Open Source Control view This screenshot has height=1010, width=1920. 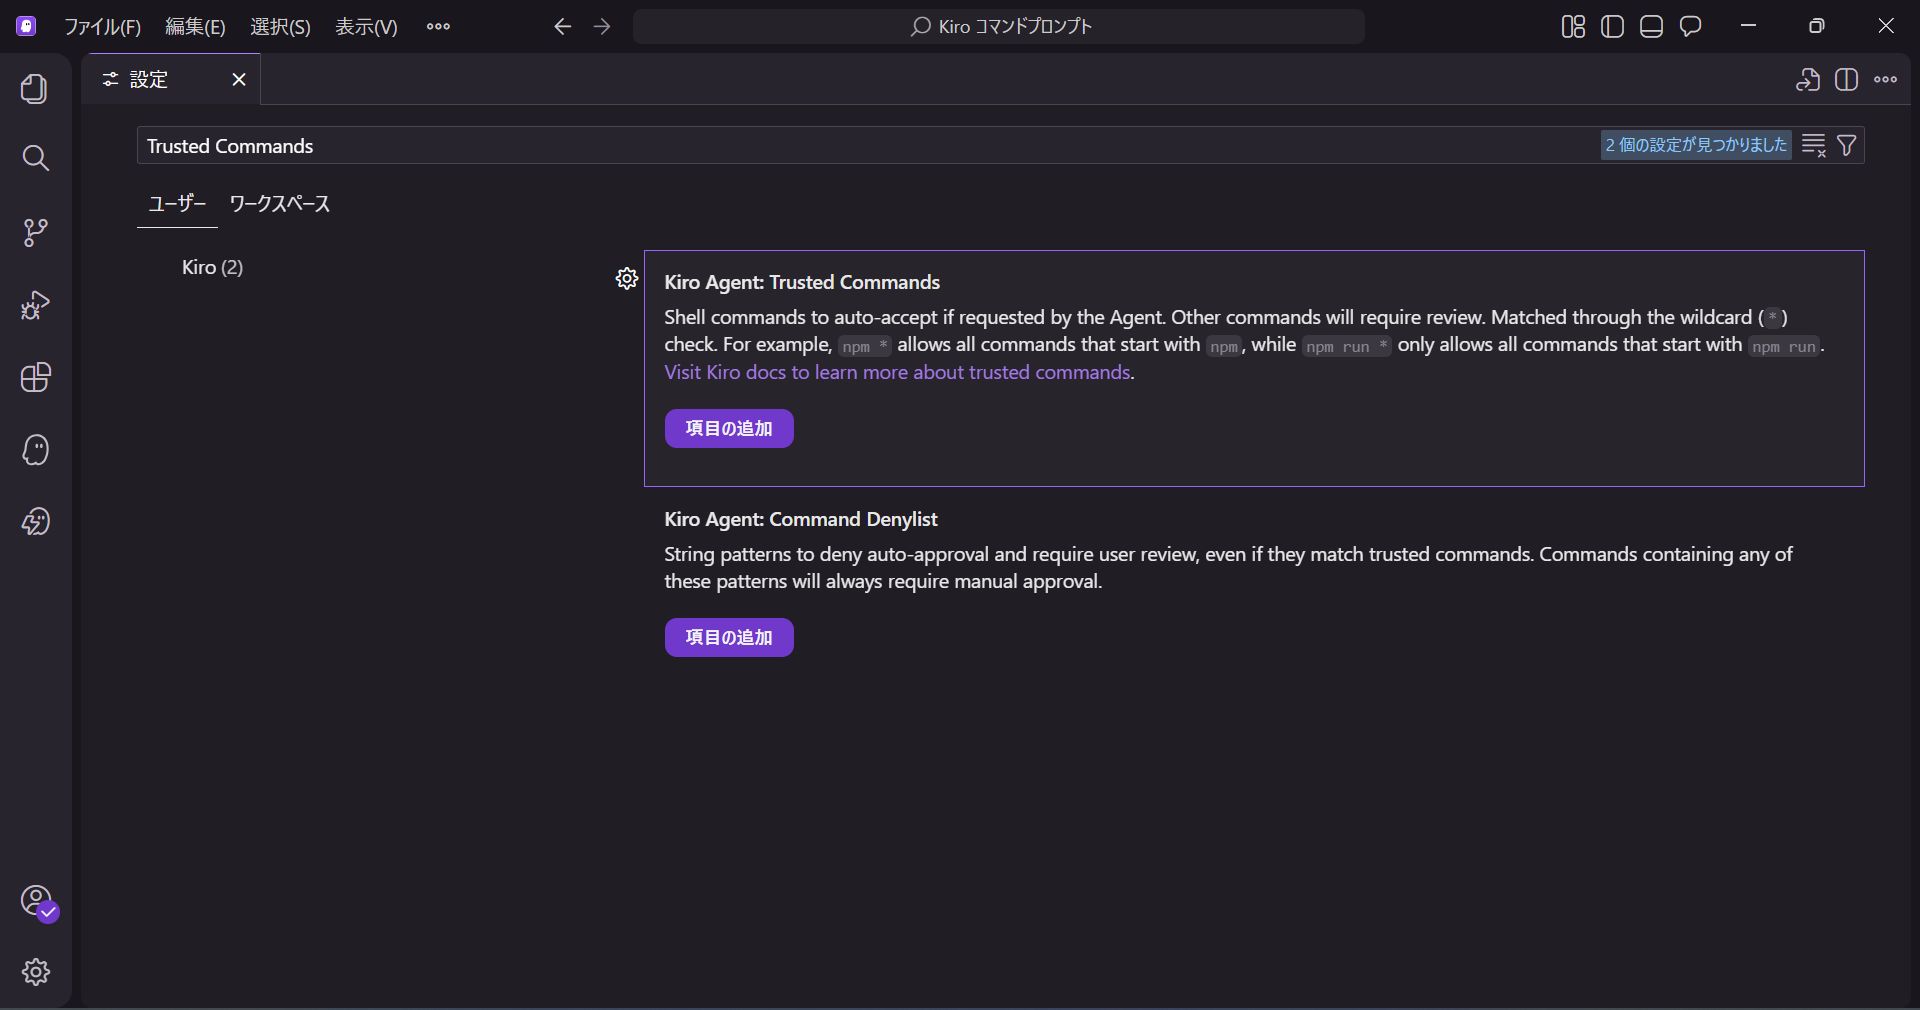pyautogui.click(x=35, y=233)
